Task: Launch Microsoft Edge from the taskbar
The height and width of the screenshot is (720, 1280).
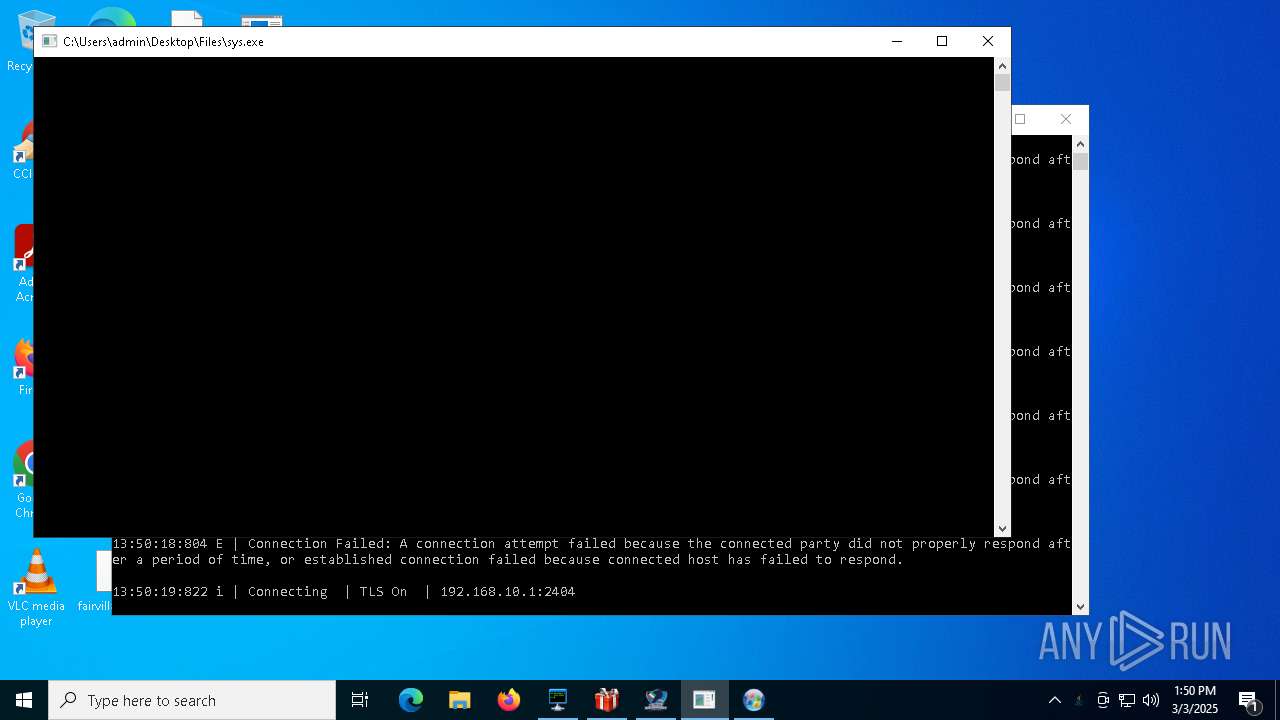Action: point(411,700)
